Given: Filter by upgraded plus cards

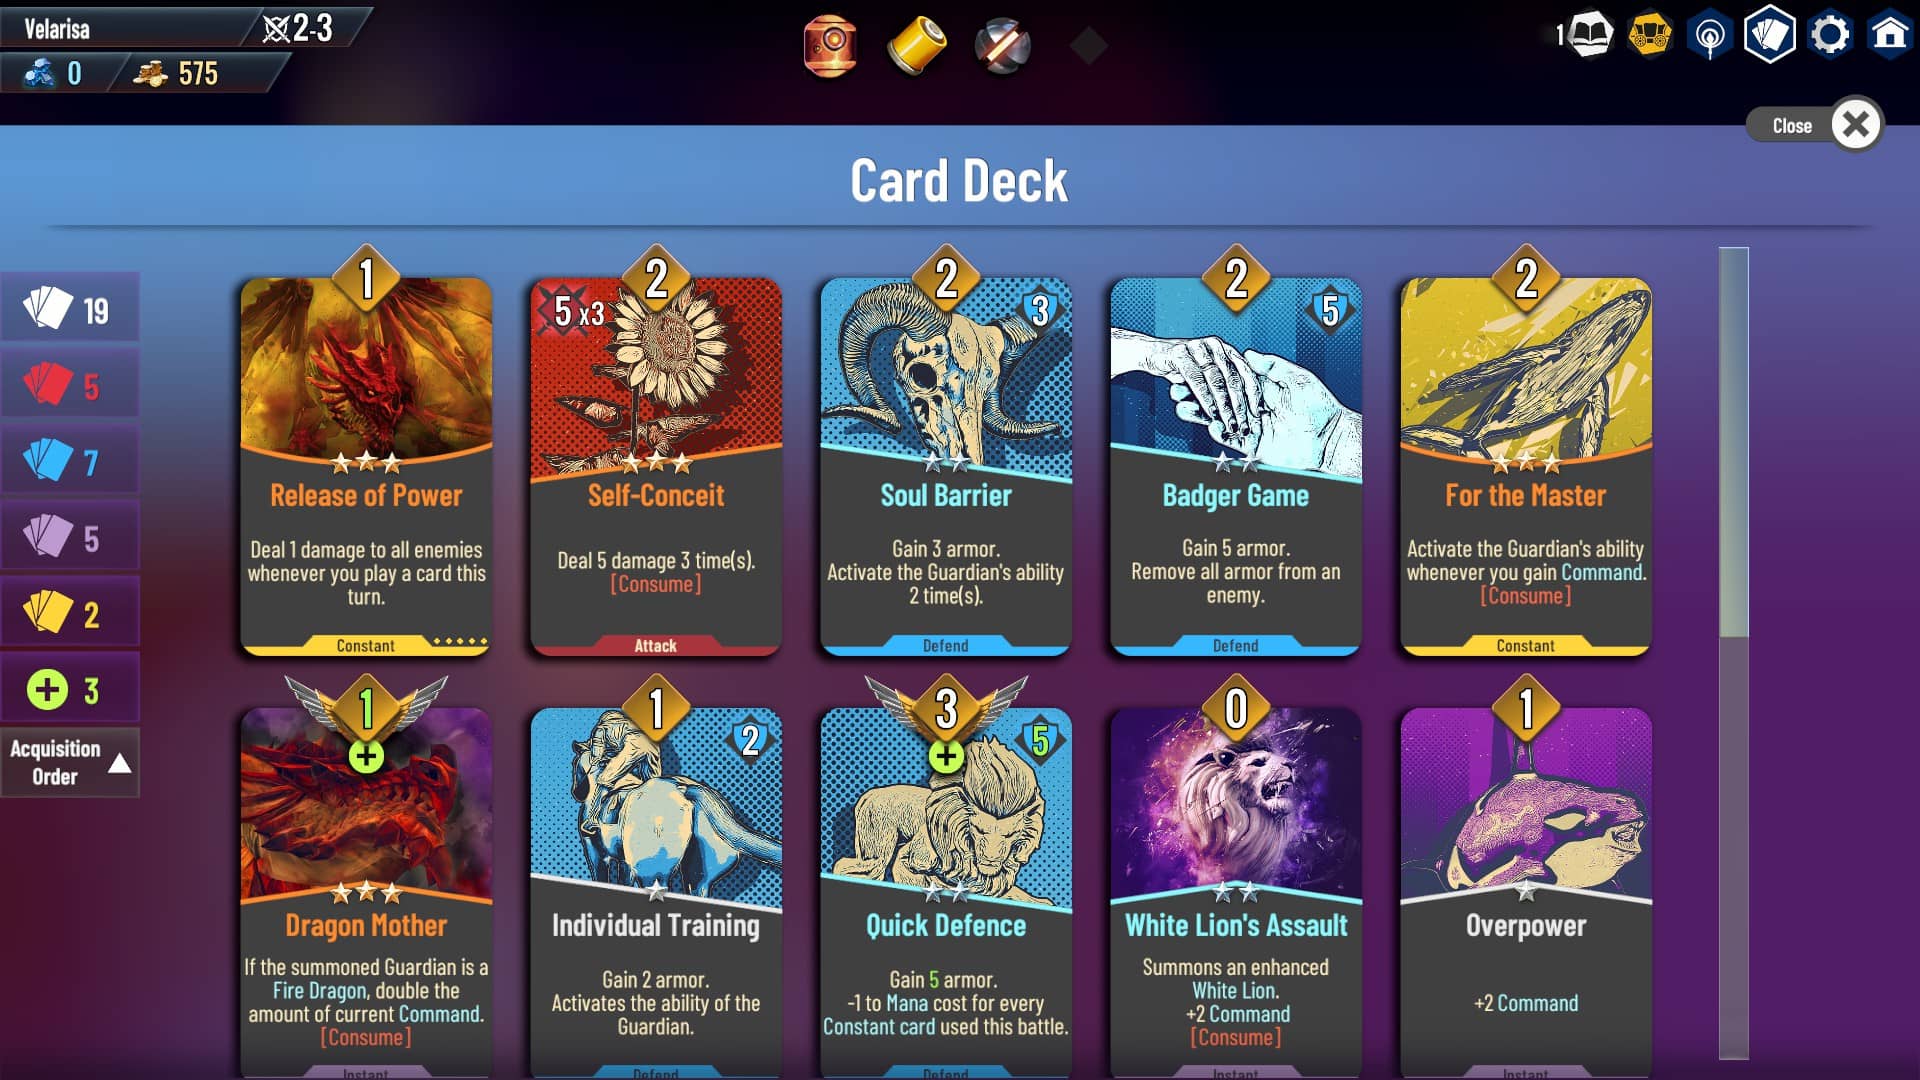Looking at the screenshot, I should (x=70, y=690).
